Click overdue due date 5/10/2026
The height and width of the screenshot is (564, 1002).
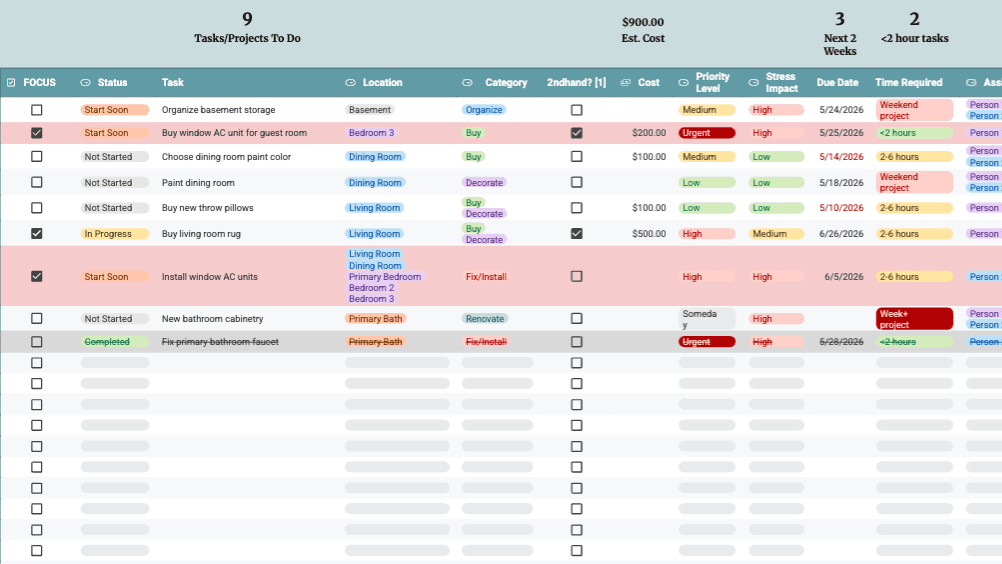point(841,208)
